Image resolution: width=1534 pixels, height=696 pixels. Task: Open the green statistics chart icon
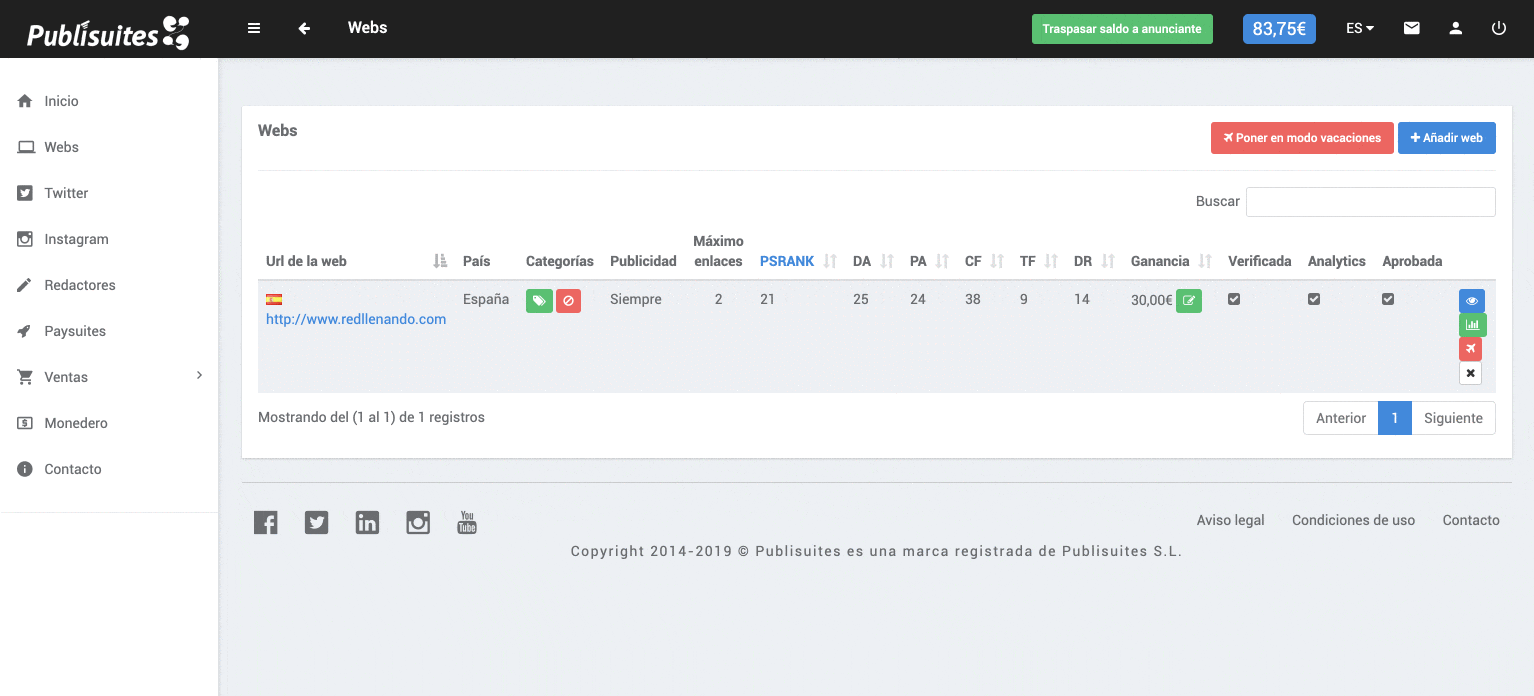pos(1472,325)
